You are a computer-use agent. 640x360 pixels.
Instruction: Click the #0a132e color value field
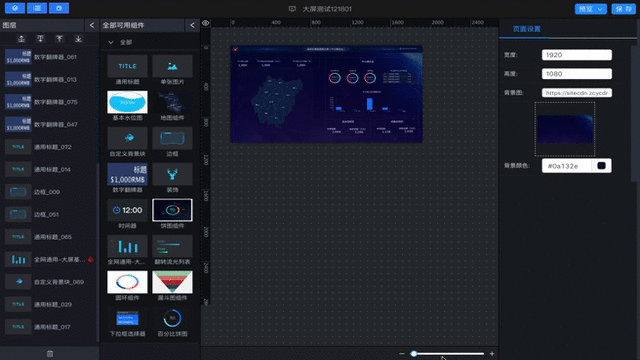click(x=566, y=166)
